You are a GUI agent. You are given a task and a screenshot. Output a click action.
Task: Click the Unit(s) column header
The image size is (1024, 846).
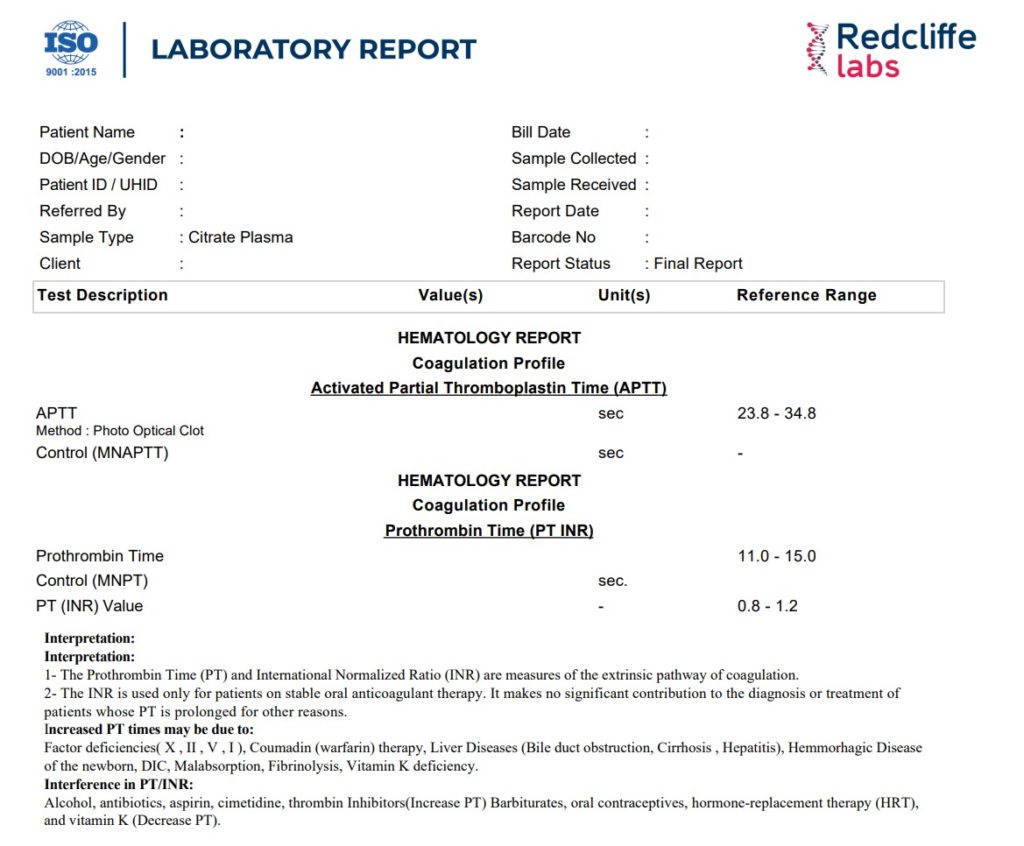(x=624, y=295)
